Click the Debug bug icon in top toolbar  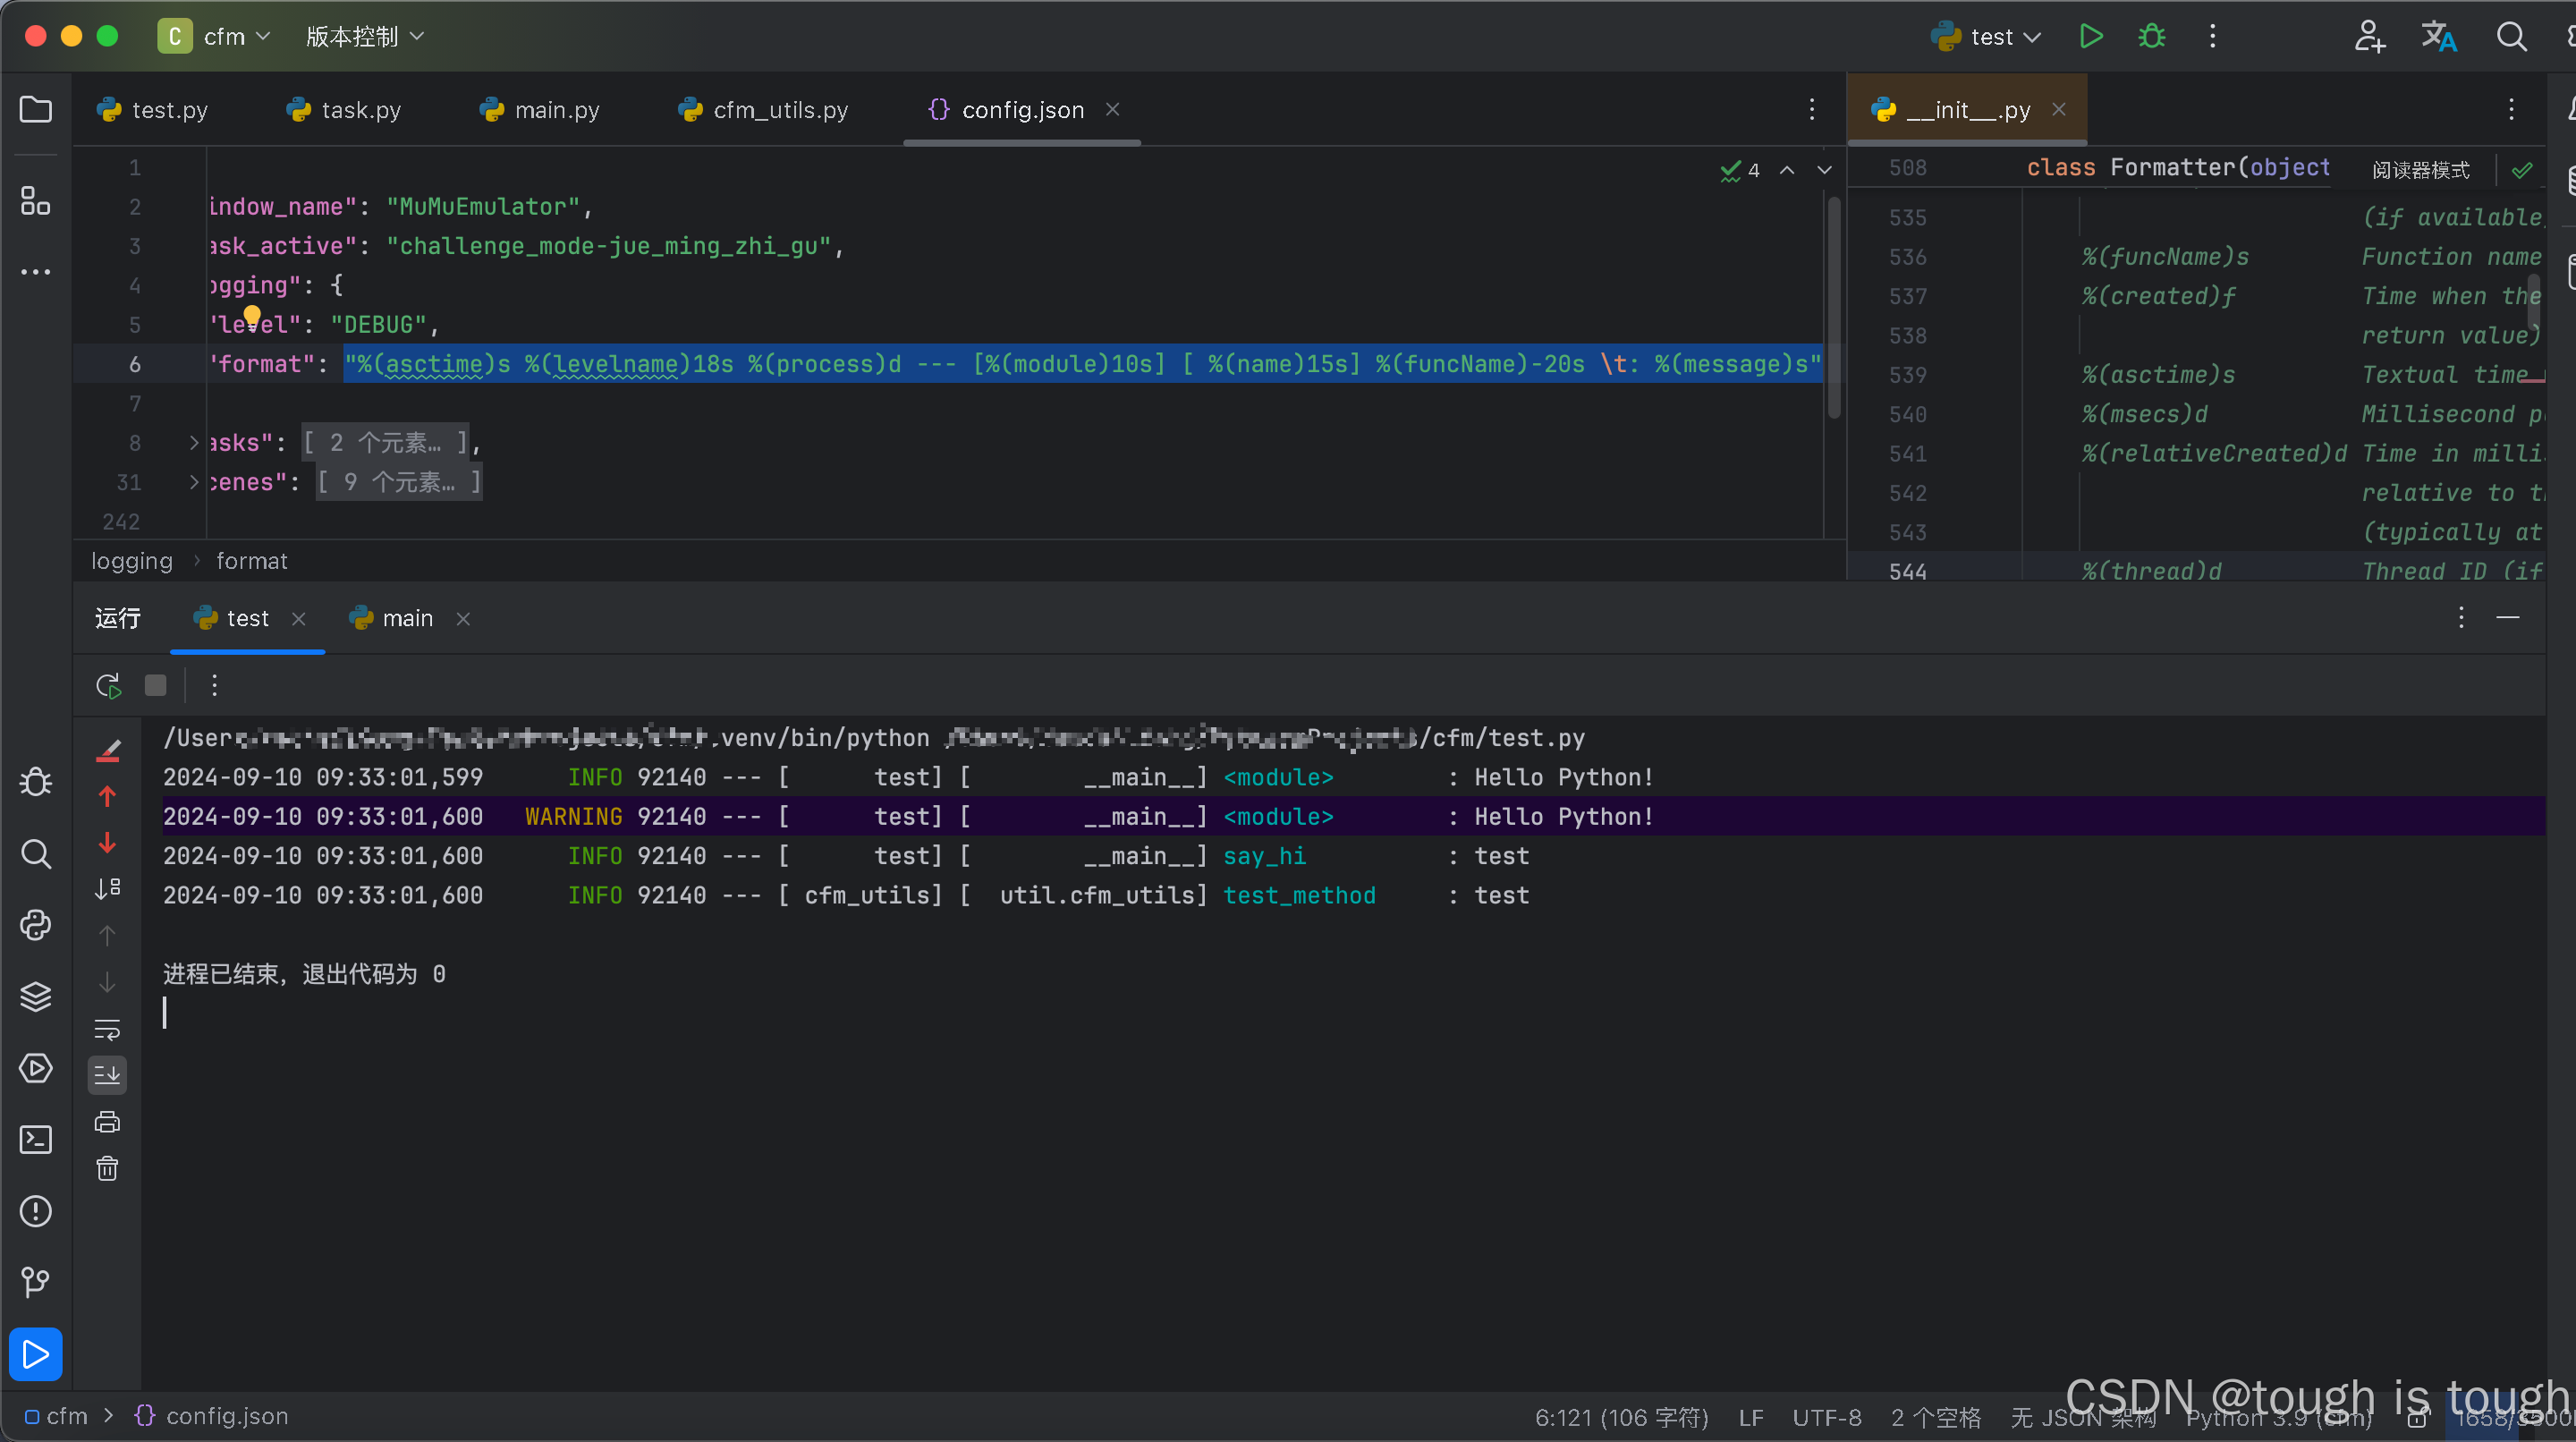point(2151,37)
